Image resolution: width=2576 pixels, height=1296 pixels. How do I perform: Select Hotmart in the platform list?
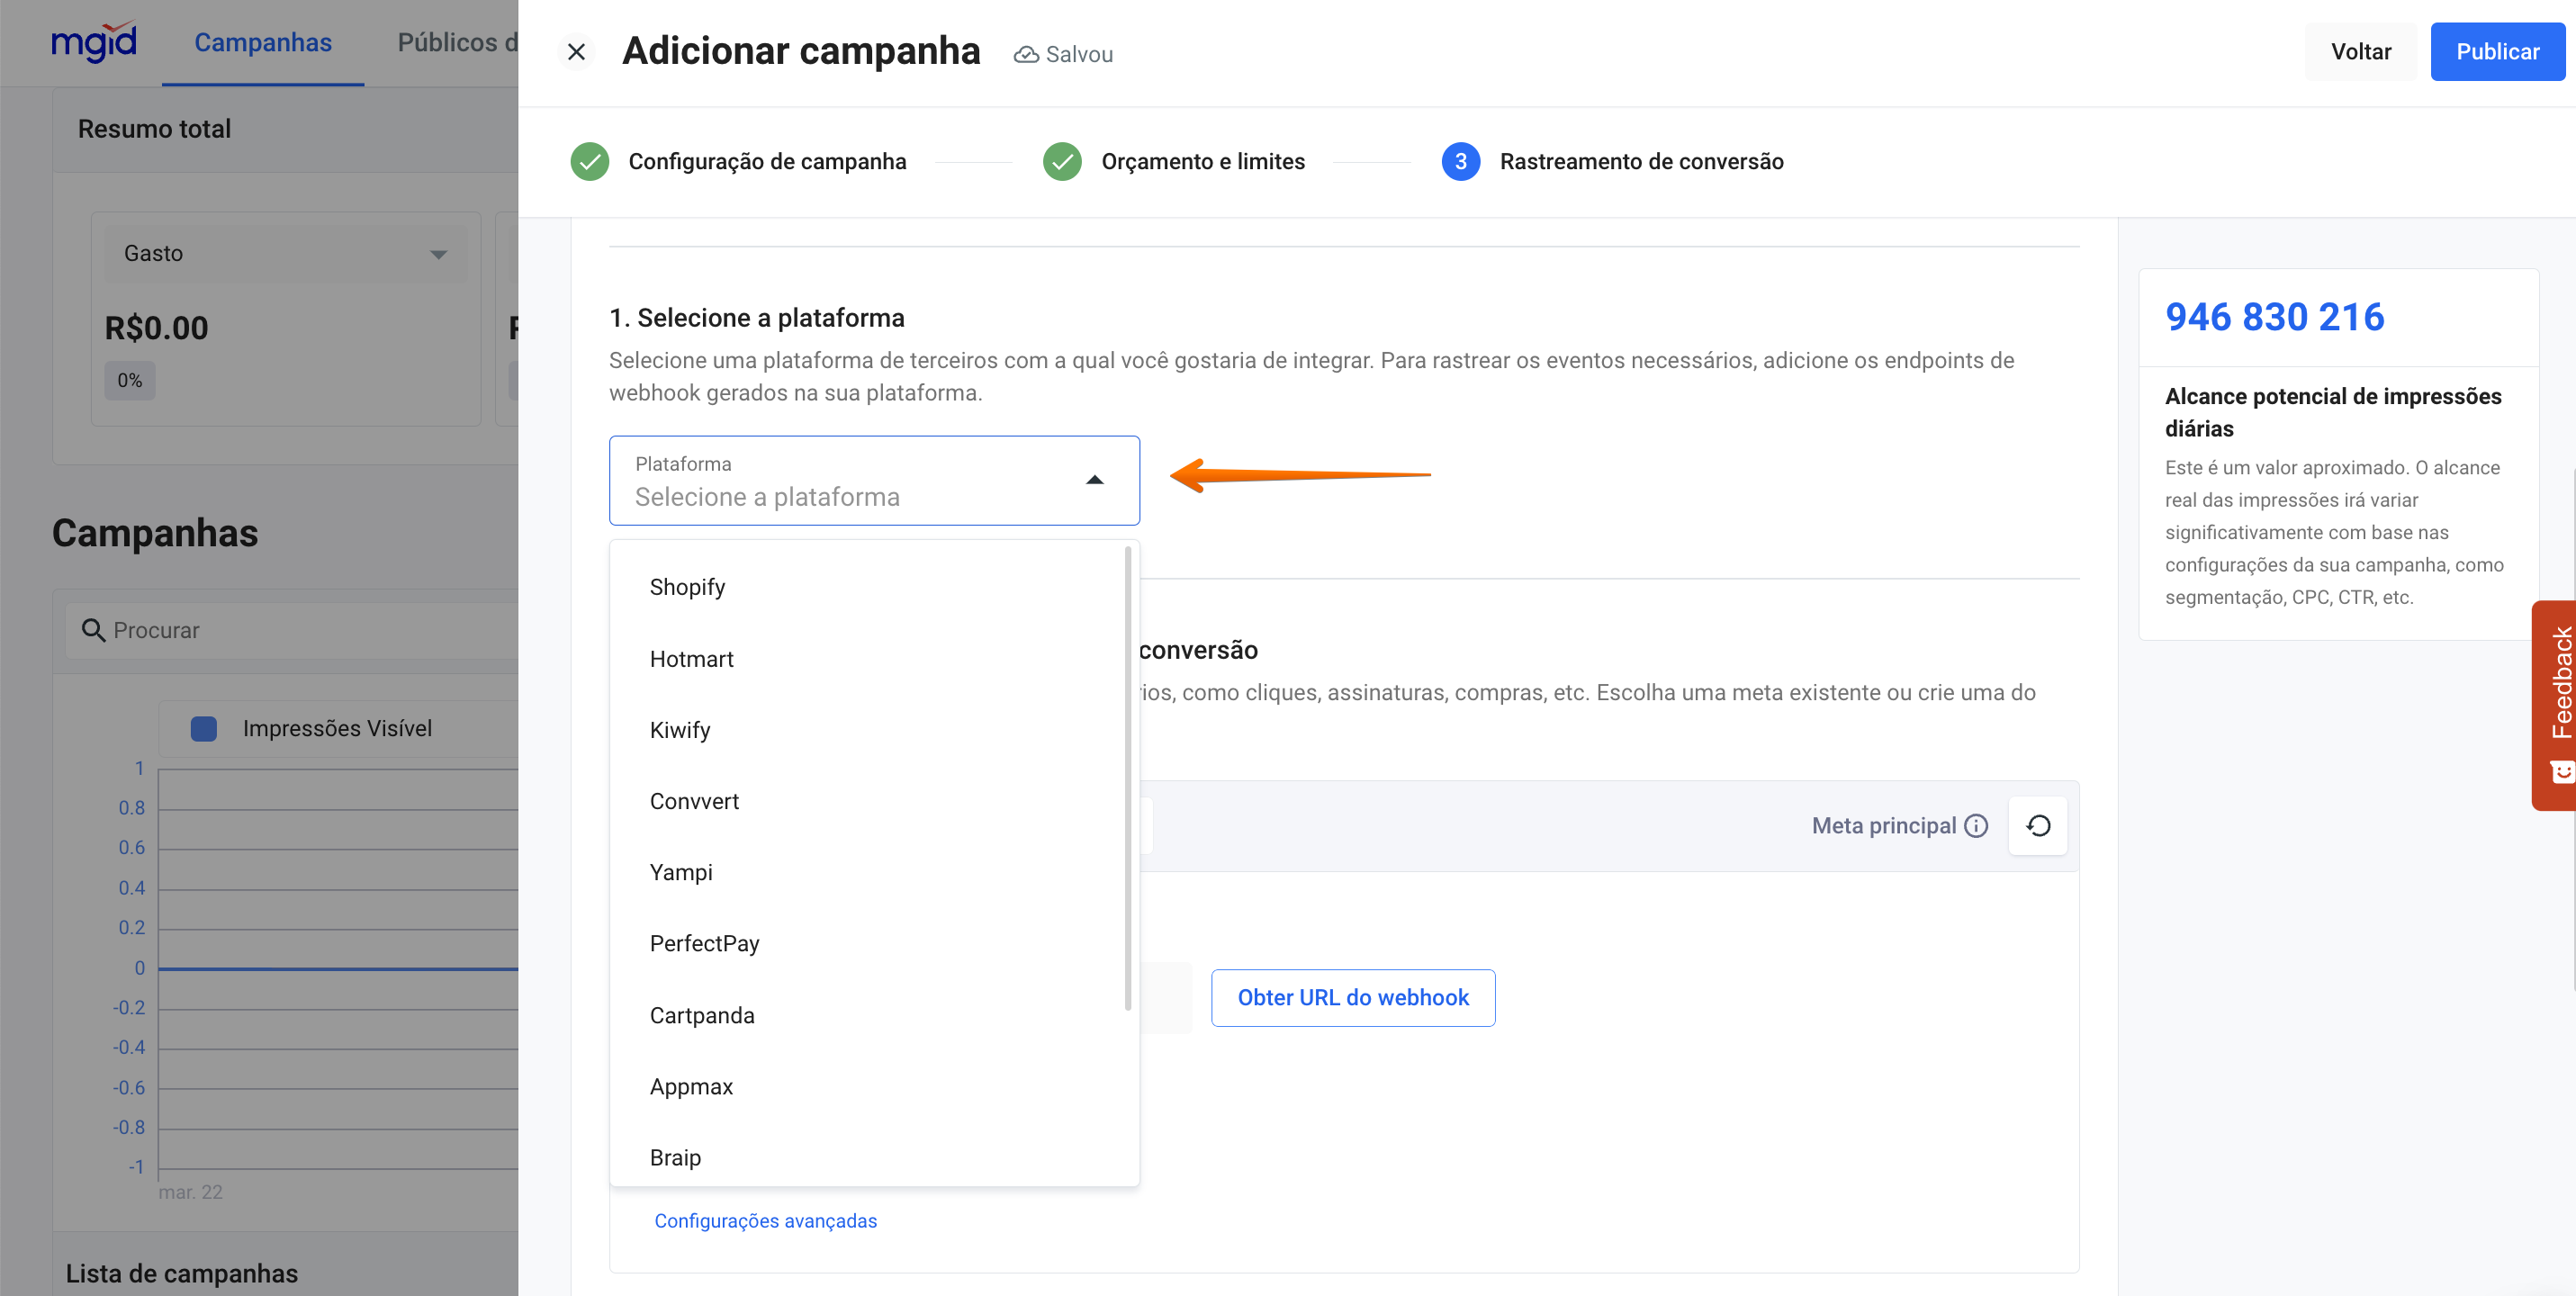coord(691,659)
